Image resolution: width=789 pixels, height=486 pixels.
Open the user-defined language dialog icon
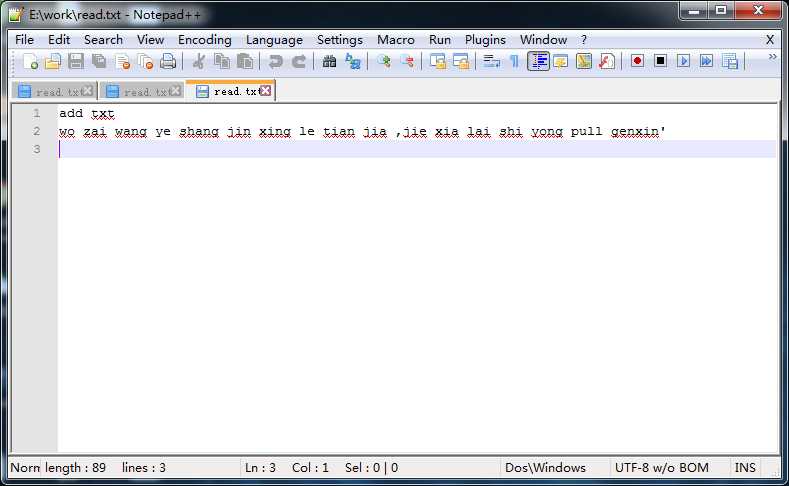(561, 61)
